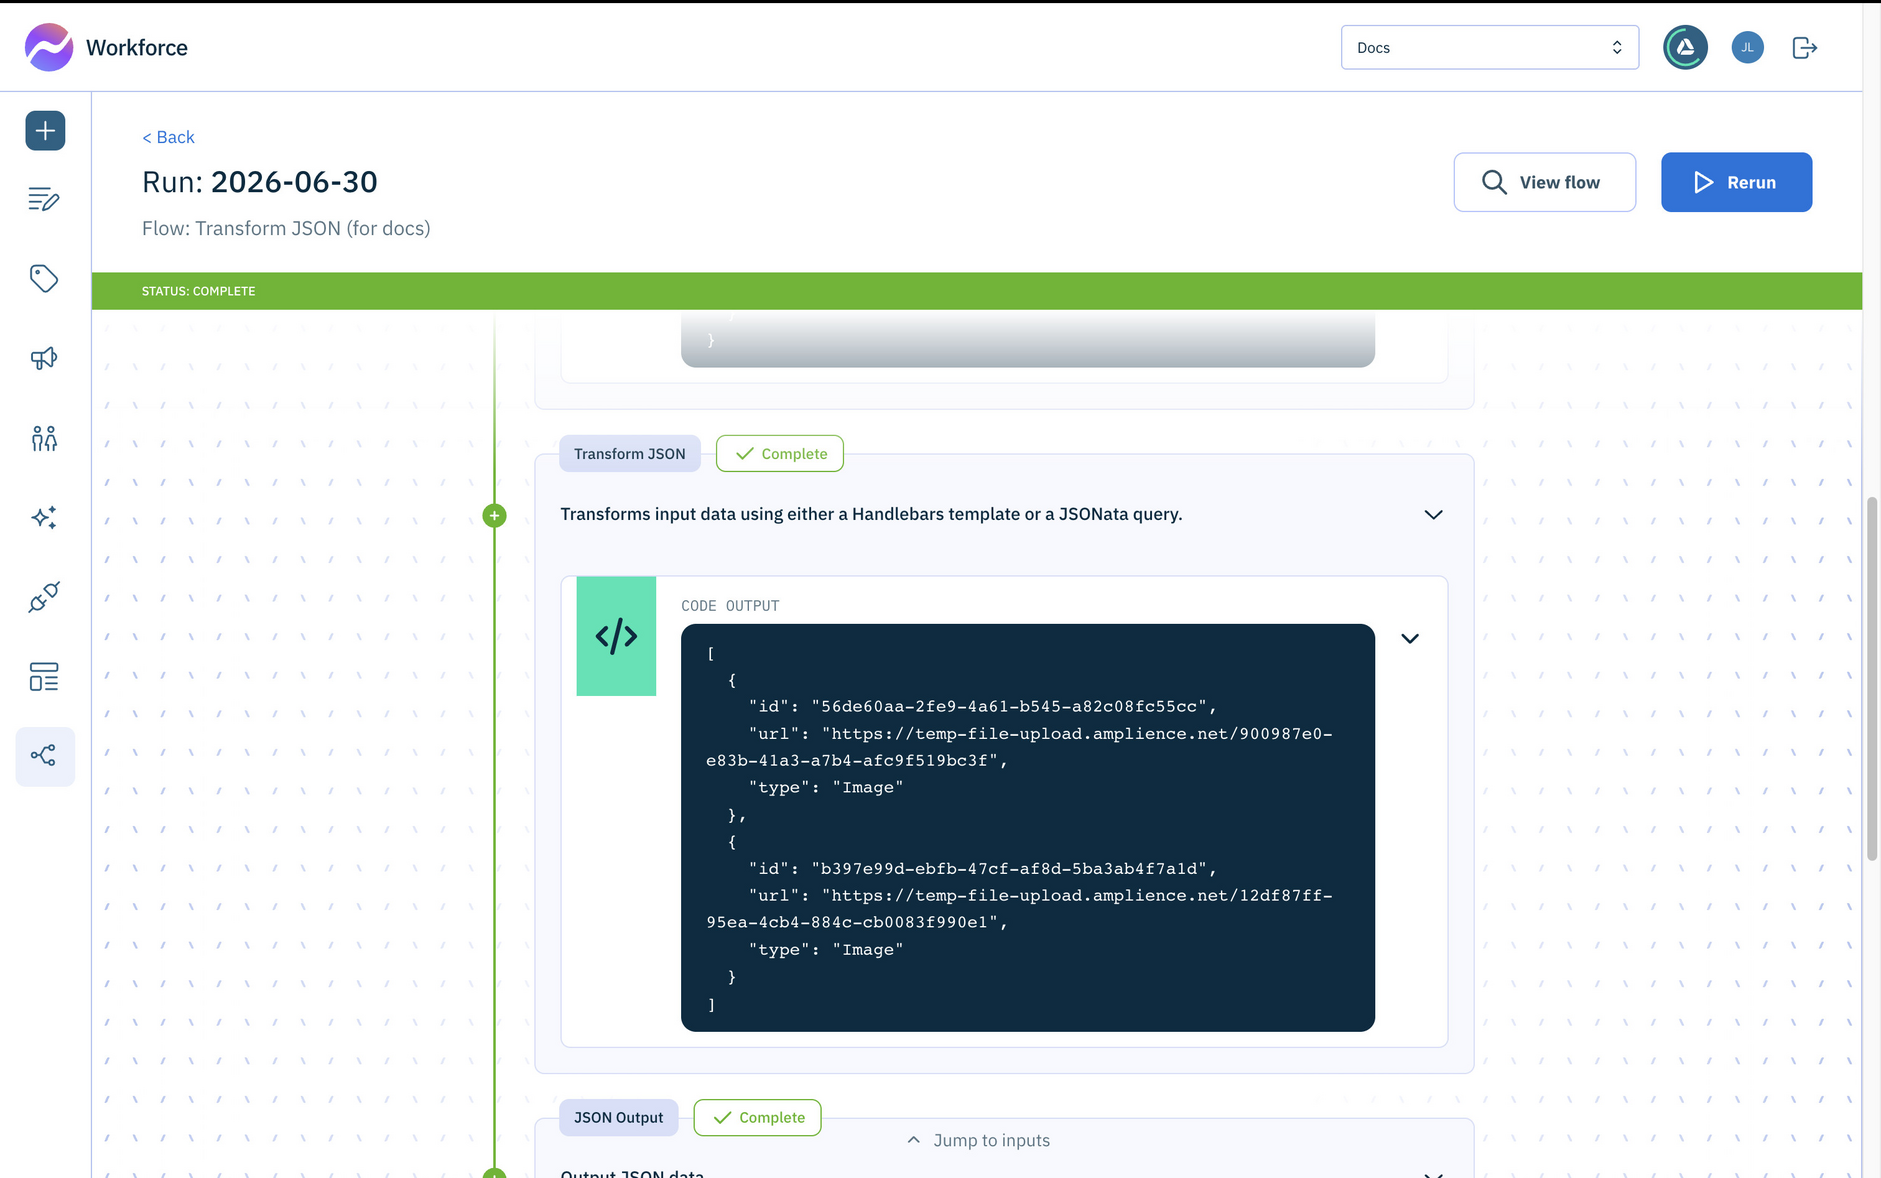Click the green plus node on Transform JSON step
Image resolution: width=1881 pixels, height=1178 pixels.
click(x=494, y=516)
